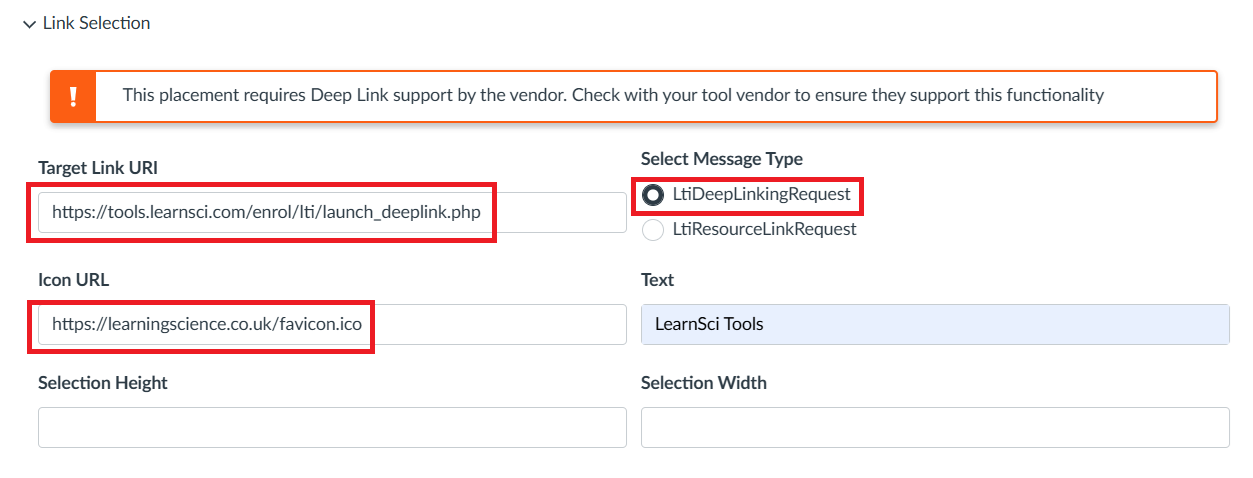
Task: Focus the empty Selection Width field
Action: pyautogui.click(x=934, y=427)
